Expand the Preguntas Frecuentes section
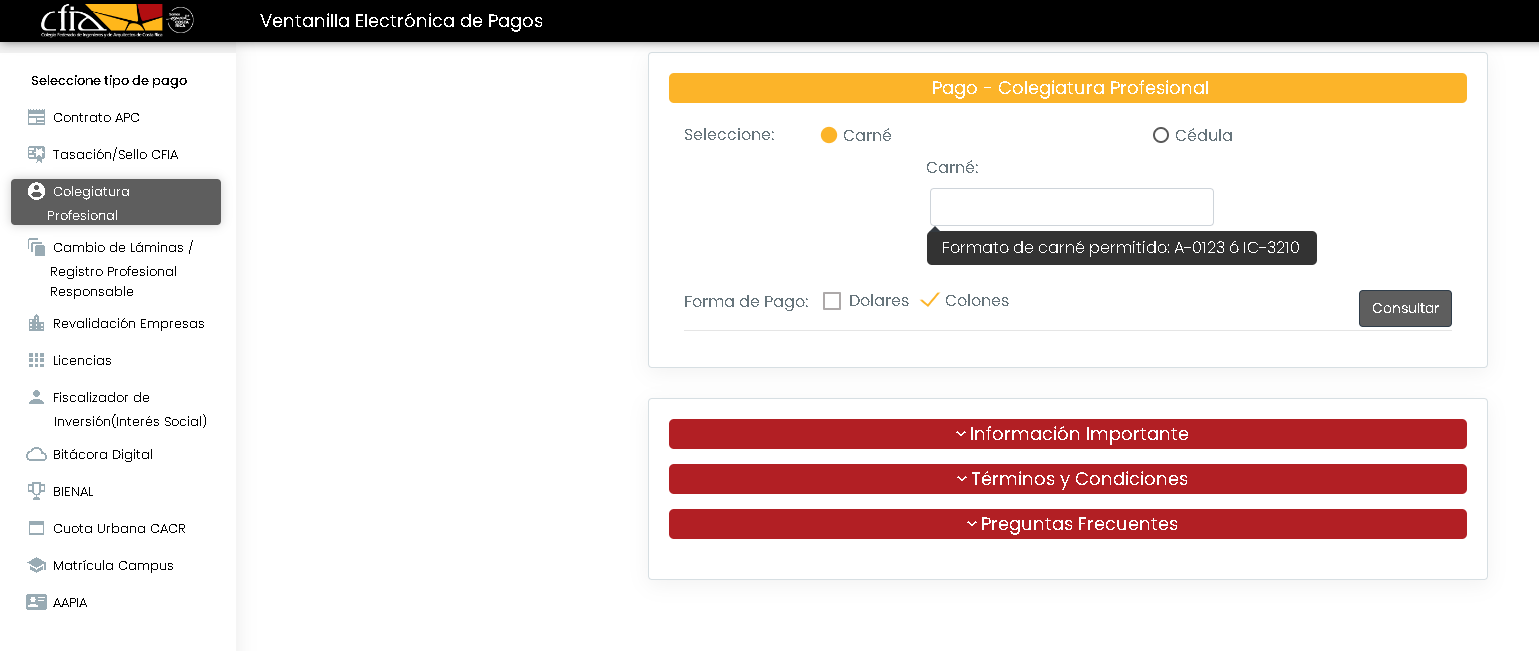The height and width of the screenshot is (651, 1539). coord(1067,524)
